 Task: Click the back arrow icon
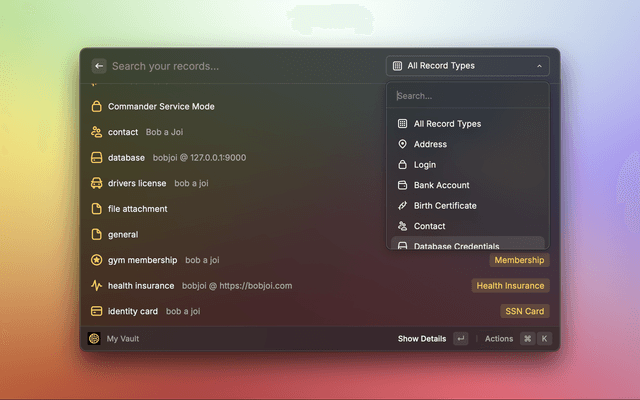click(x=98, y=66)
